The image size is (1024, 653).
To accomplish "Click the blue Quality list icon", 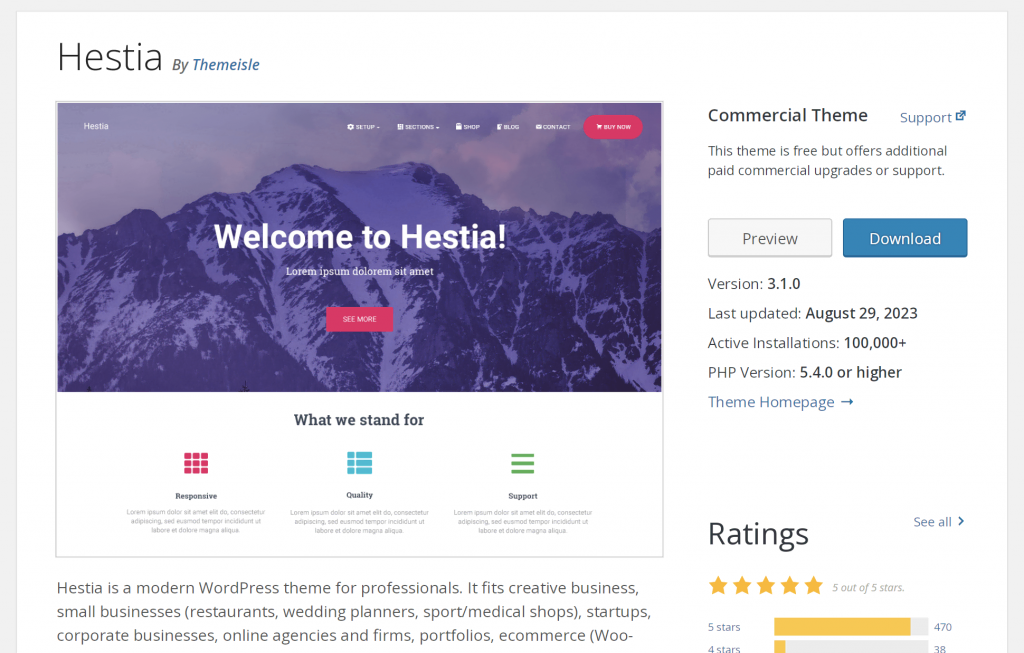I will tap(359, 463).
